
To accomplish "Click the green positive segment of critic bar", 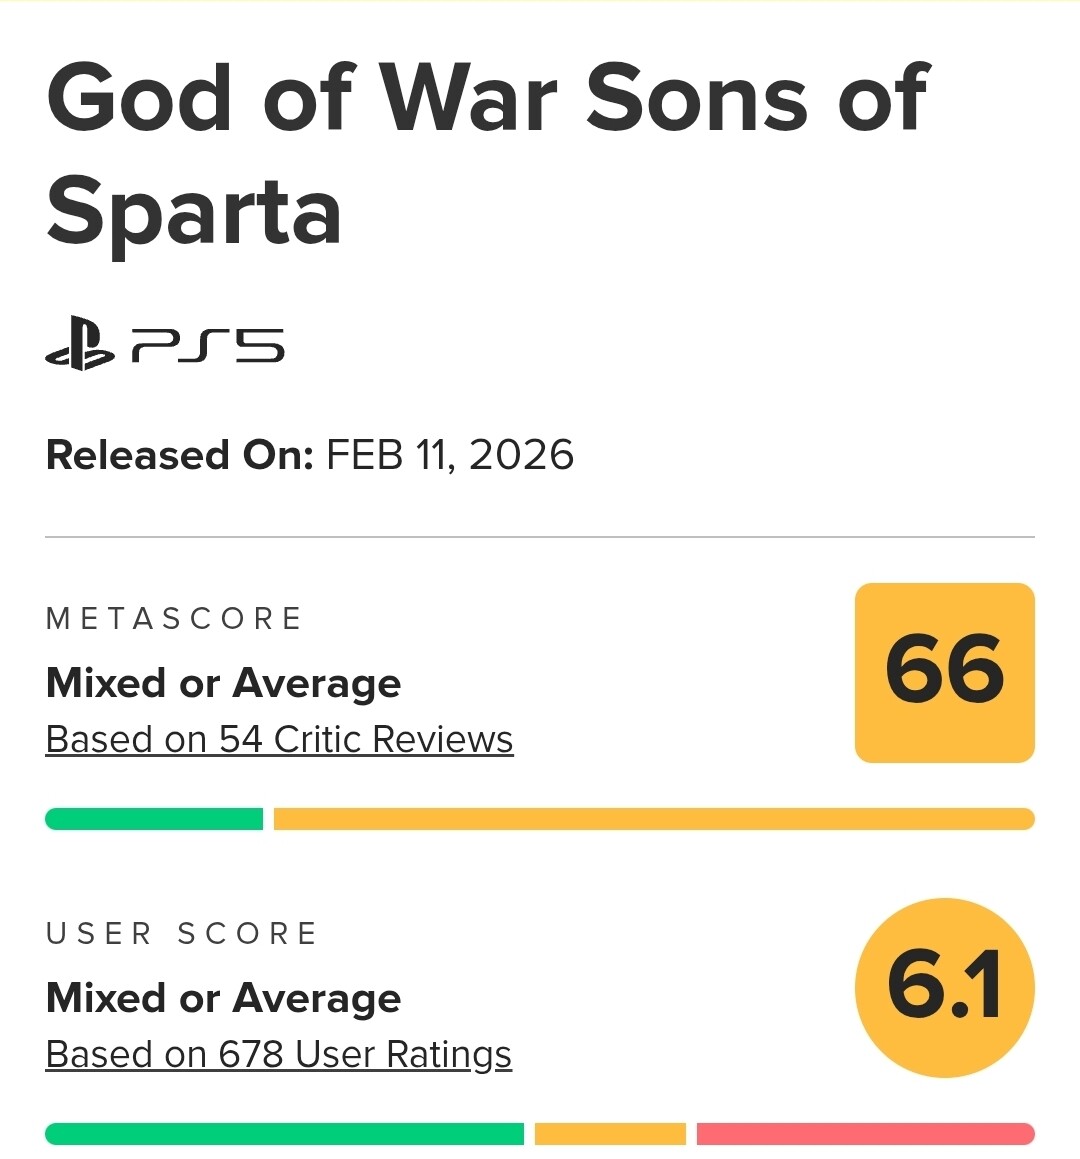I will (154, 819).
